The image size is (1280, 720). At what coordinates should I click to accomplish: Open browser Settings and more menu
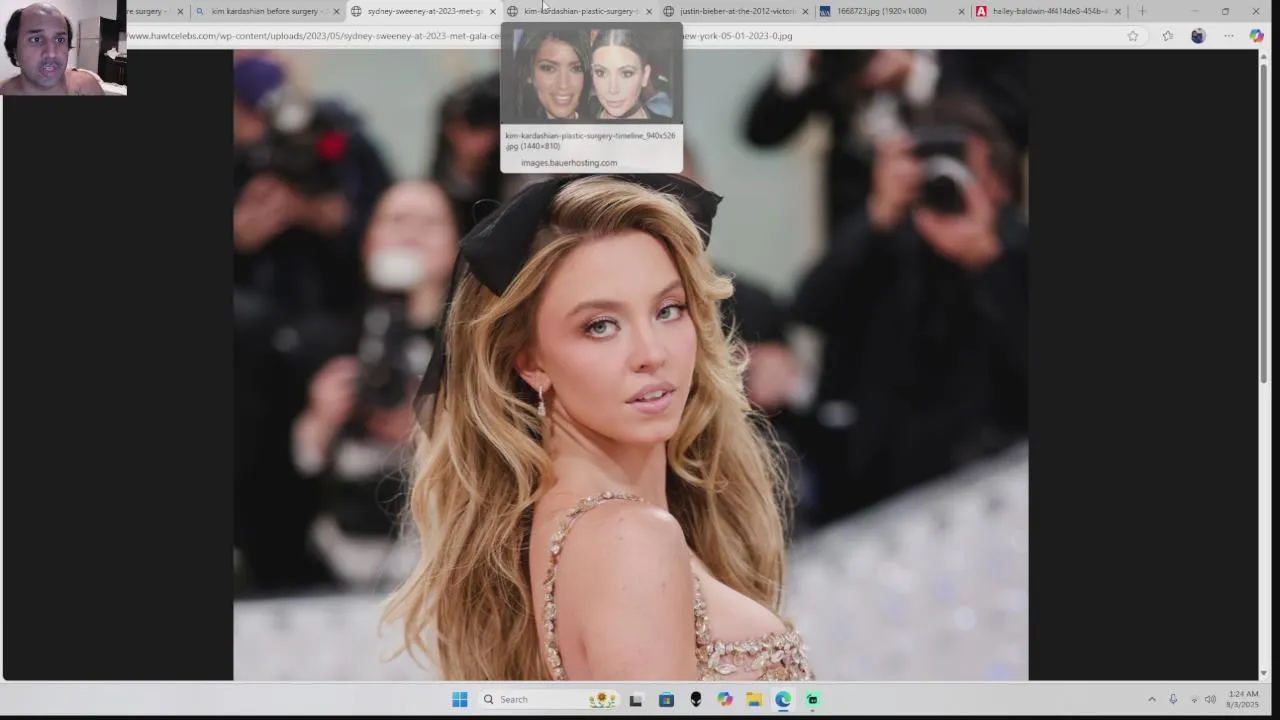1229,36
